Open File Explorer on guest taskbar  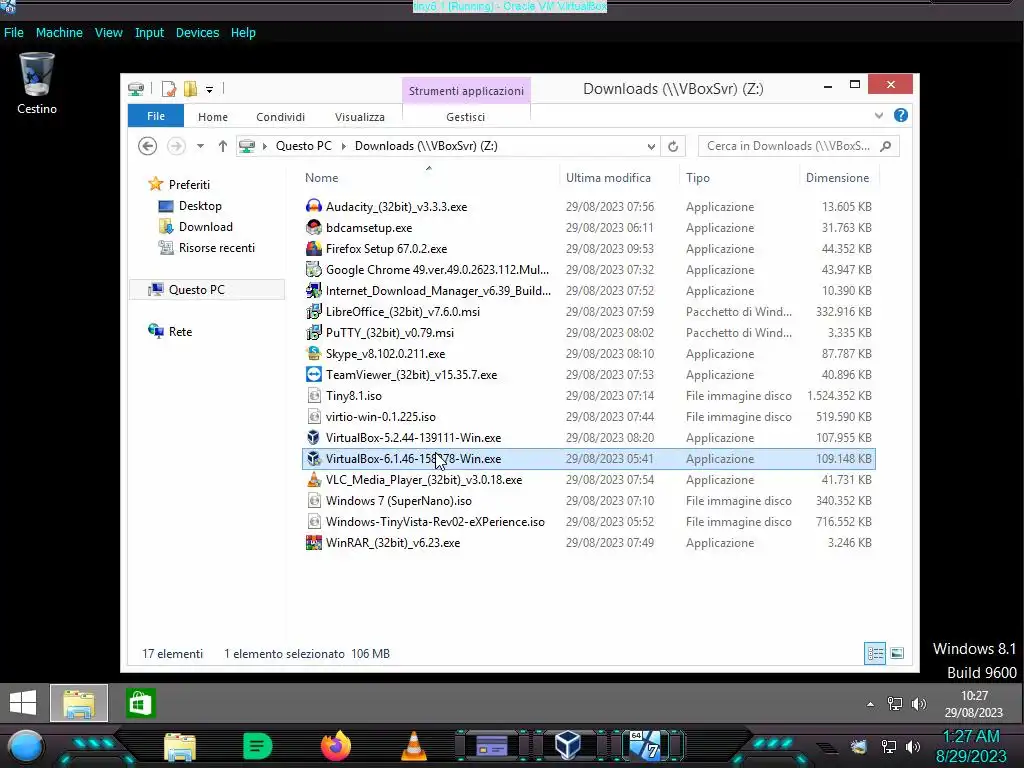click(x=78, y=703)
